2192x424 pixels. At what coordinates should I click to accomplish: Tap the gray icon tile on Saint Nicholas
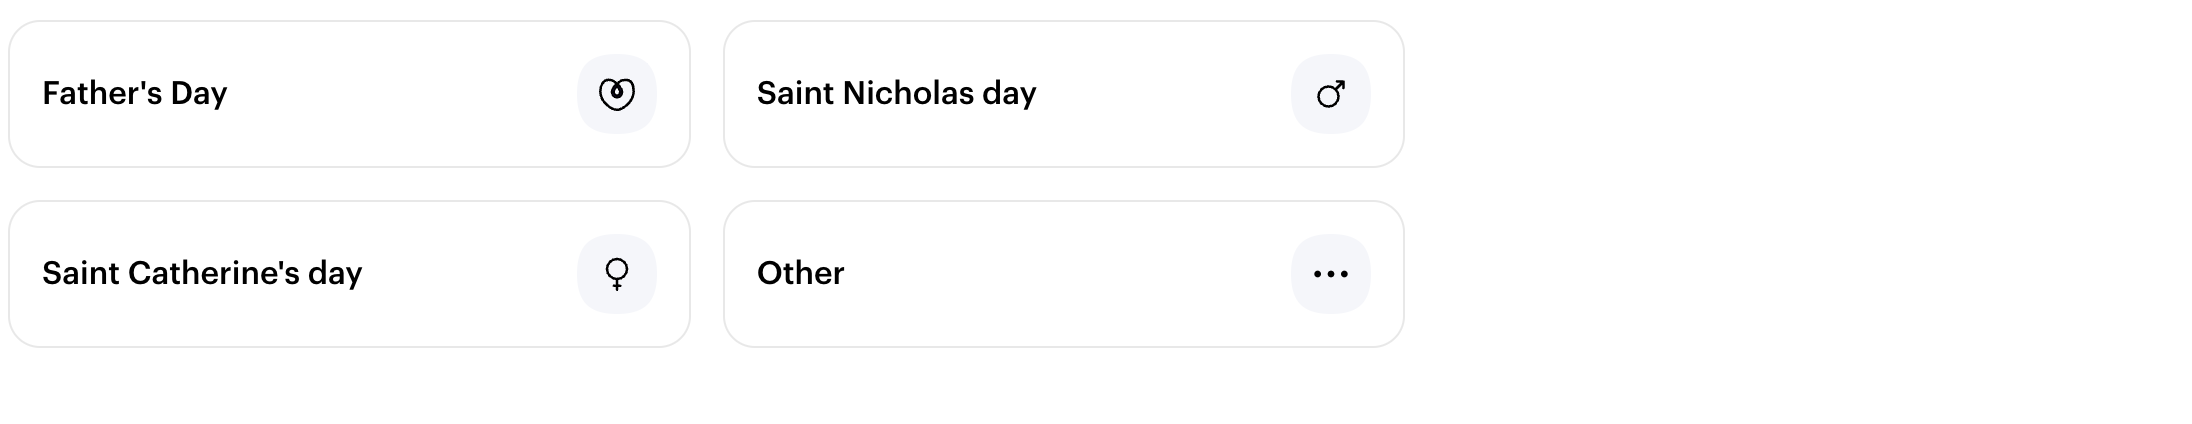point(1331,94)
